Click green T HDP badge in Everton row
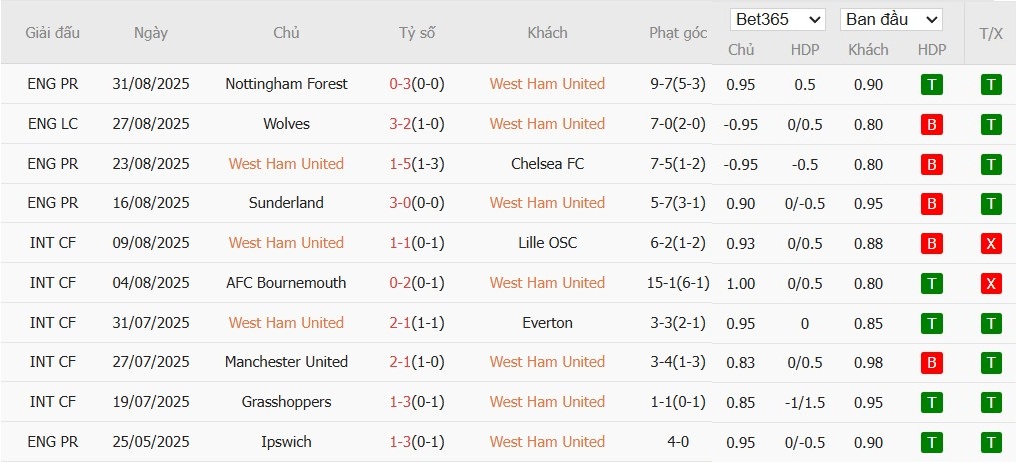Image resolution: width=1016 pixels, height=462 pixels. [932, 323]
